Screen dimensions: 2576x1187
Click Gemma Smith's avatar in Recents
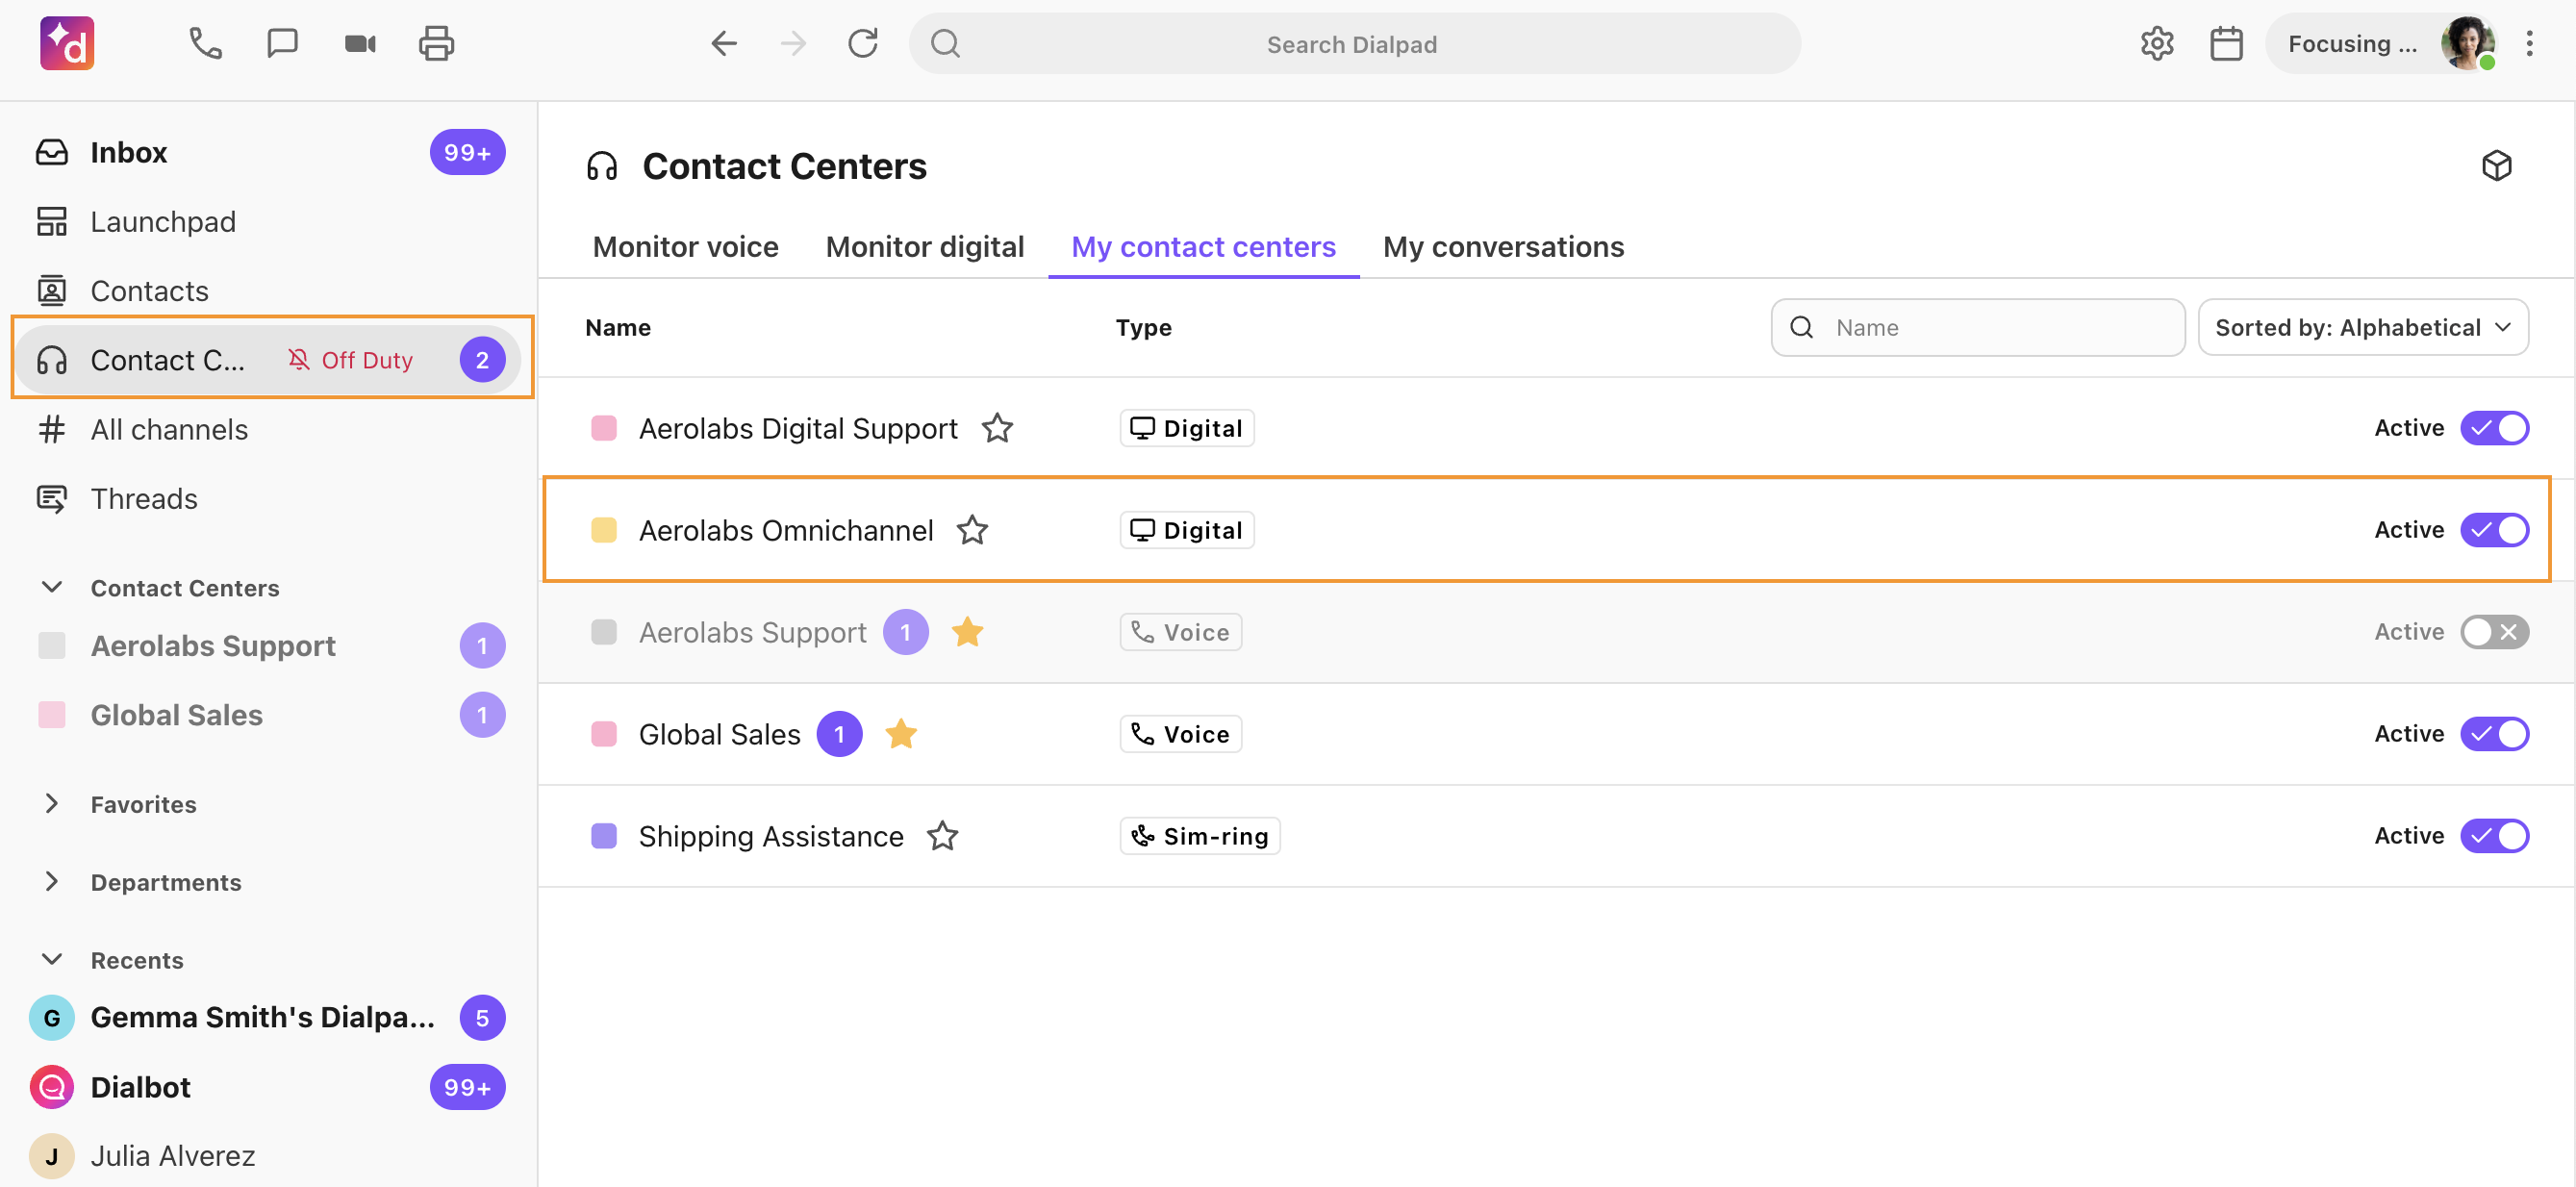pos(52,1018)
